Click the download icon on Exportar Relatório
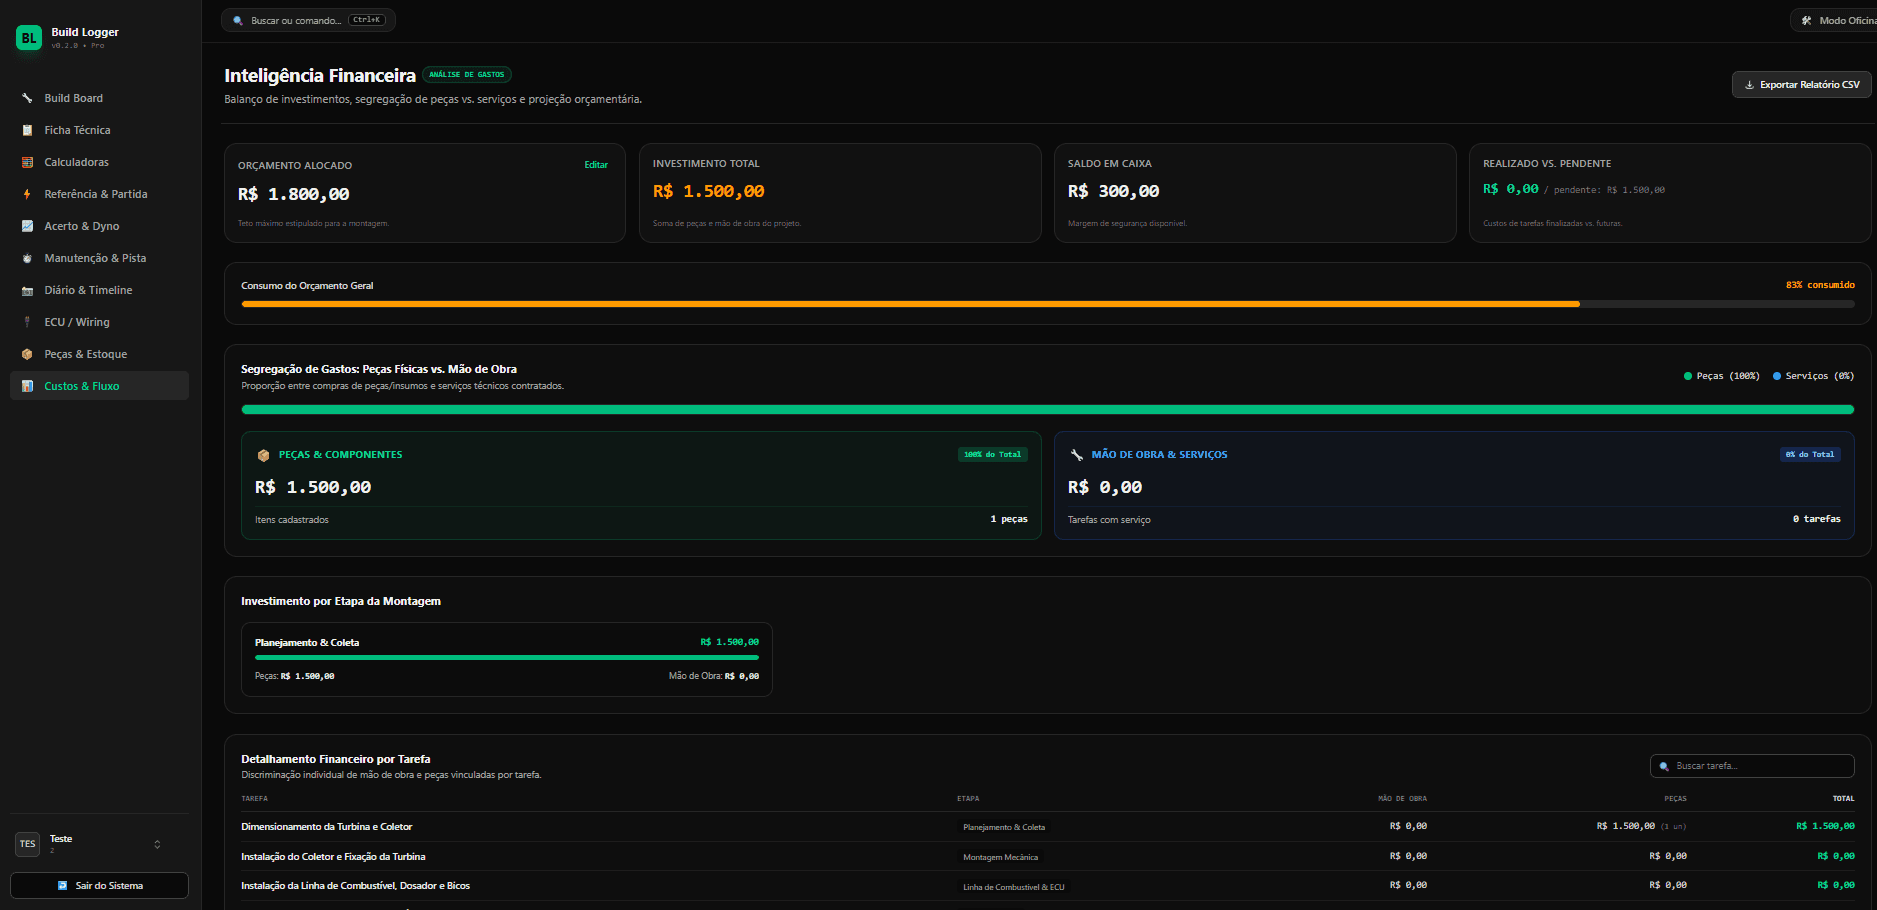 tap(1749, 85)
